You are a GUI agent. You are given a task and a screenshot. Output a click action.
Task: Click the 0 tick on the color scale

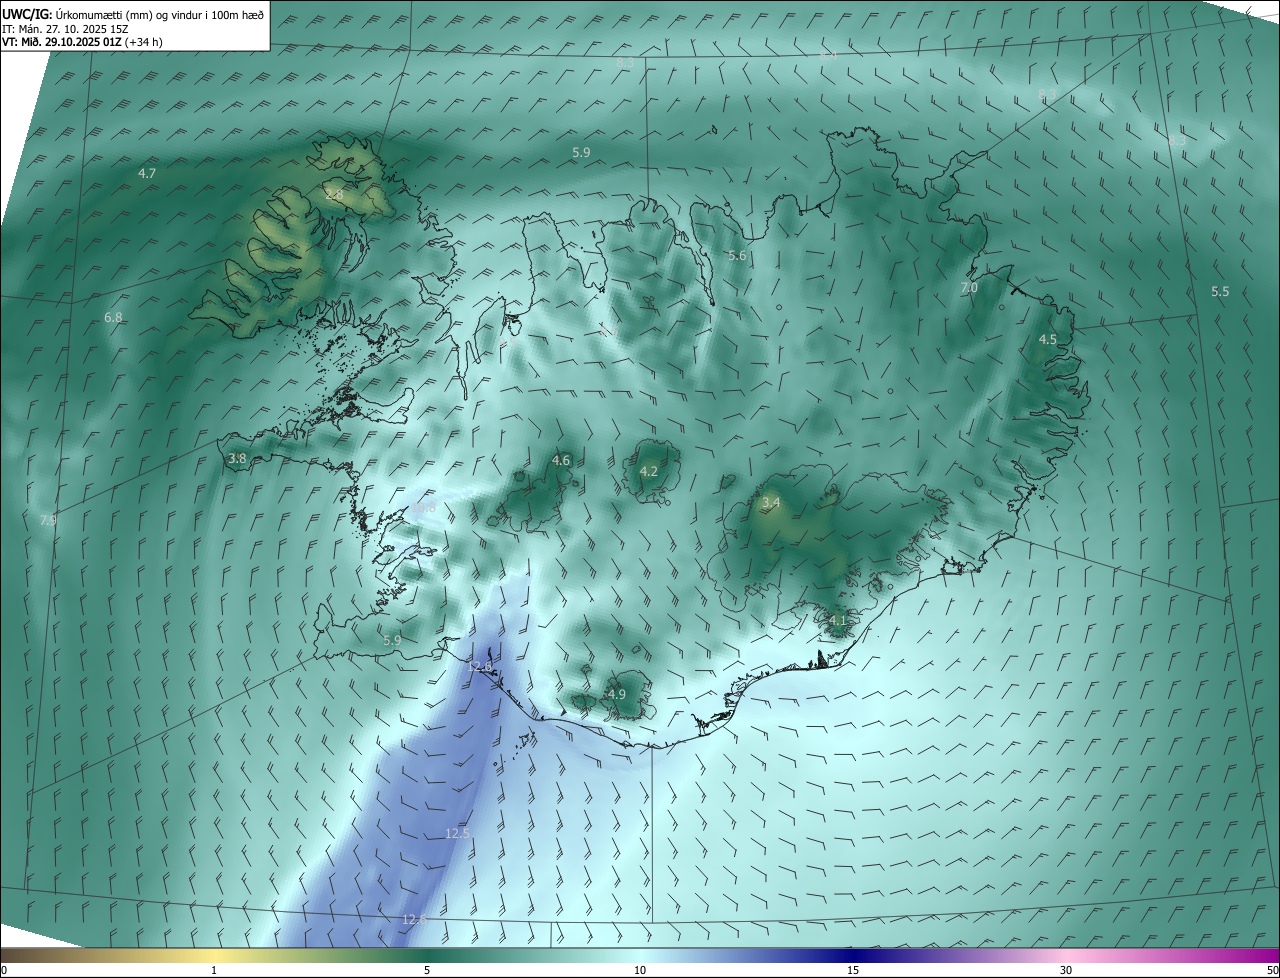click(x=3, y=971)
